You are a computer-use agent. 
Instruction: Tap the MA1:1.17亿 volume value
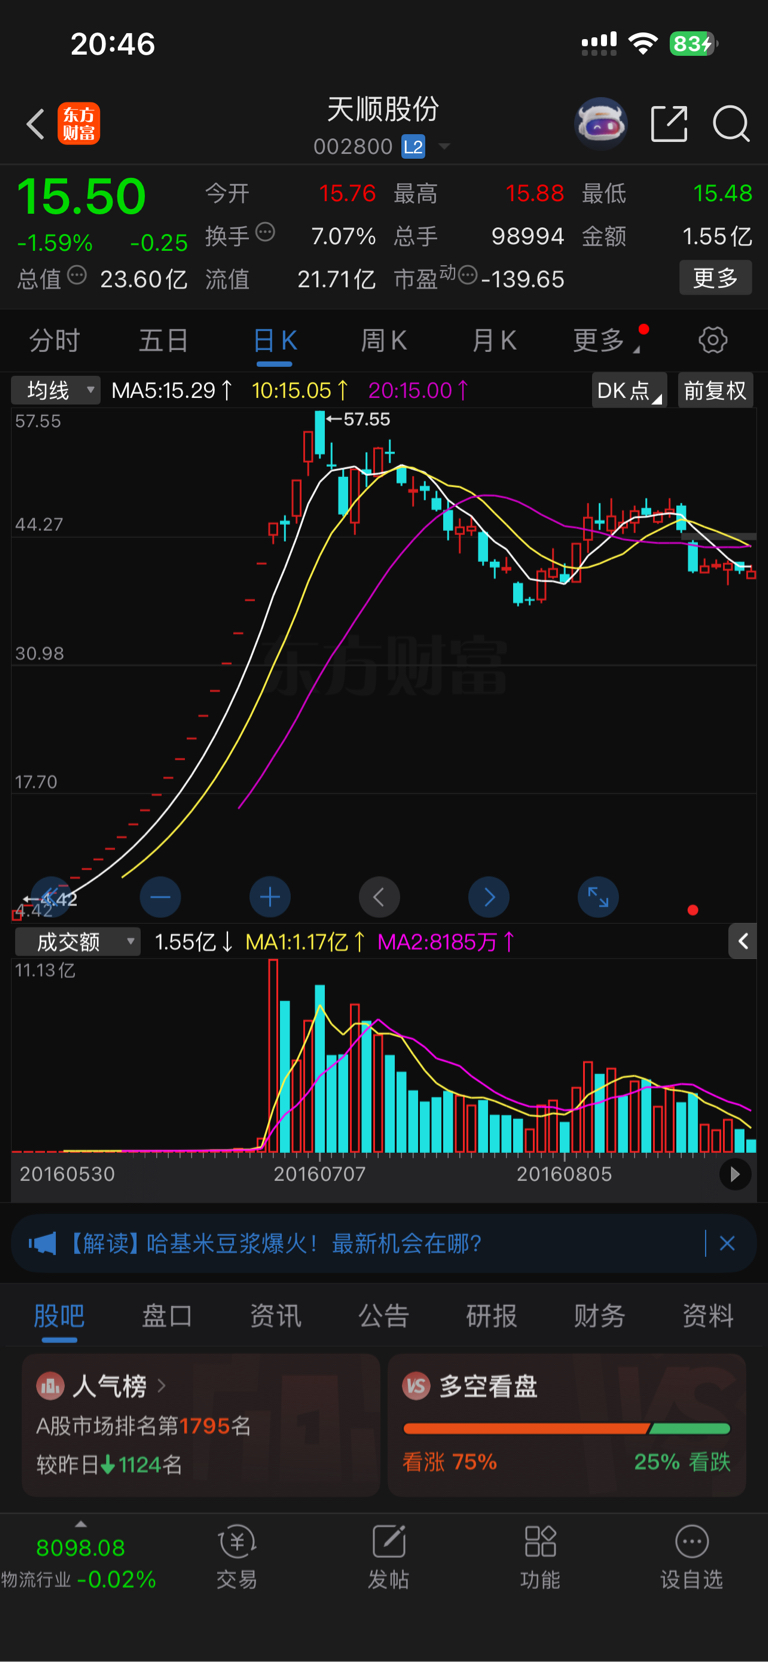[306, 941]
